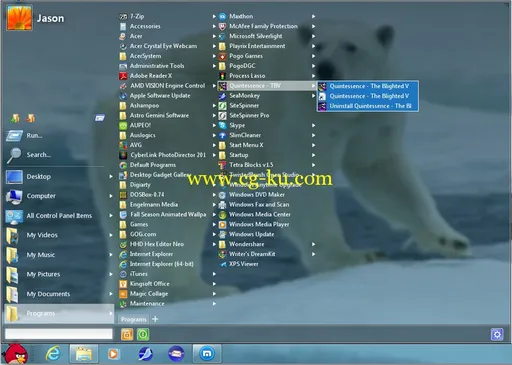Expand the My Documents submenu arrow
Image resolution: width=512 pixels, height=365 pixels.
111,294
